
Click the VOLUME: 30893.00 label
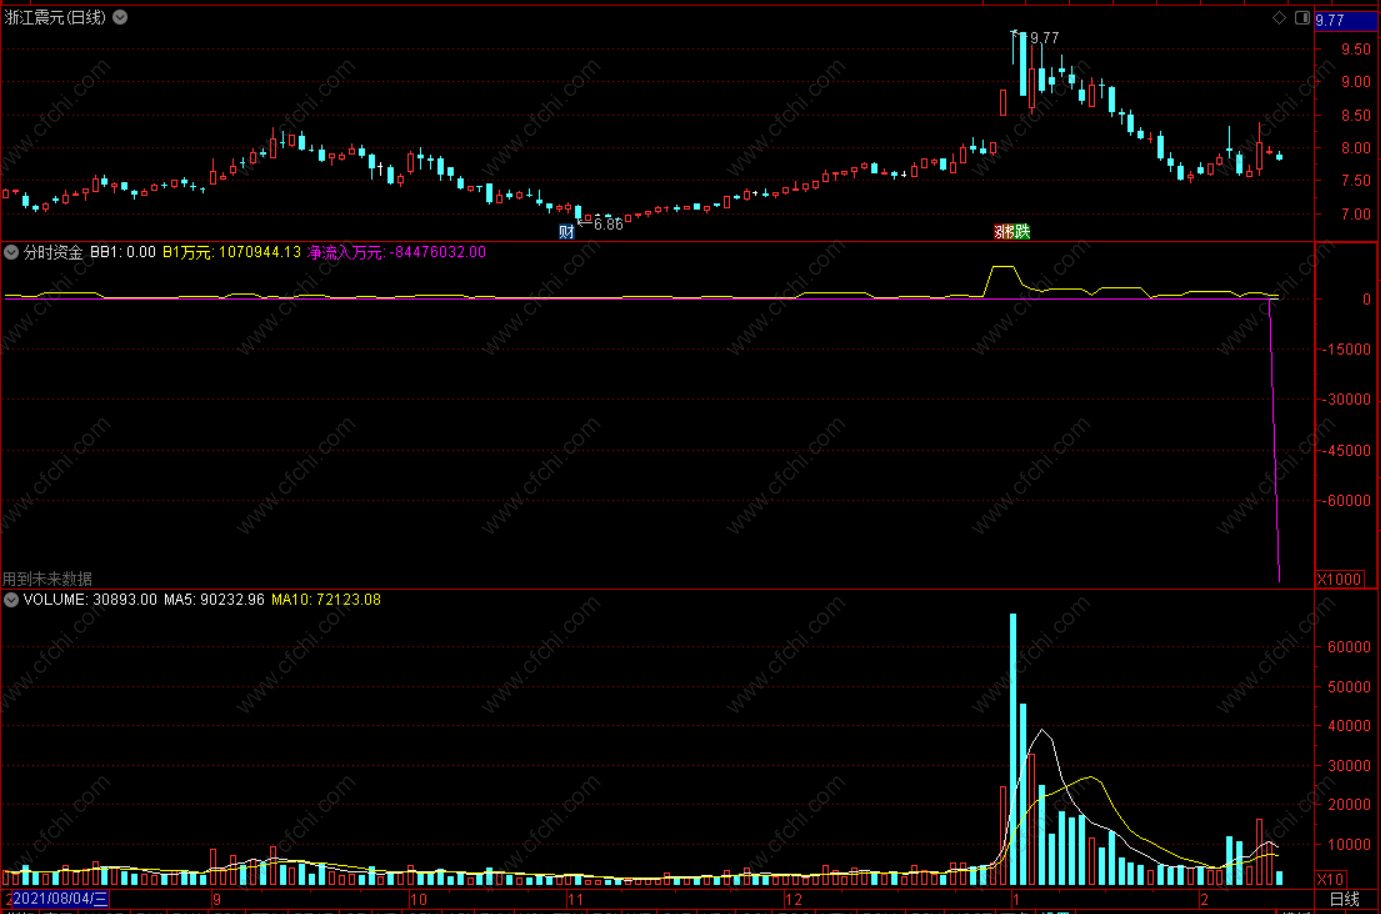(x=90, y=600)
